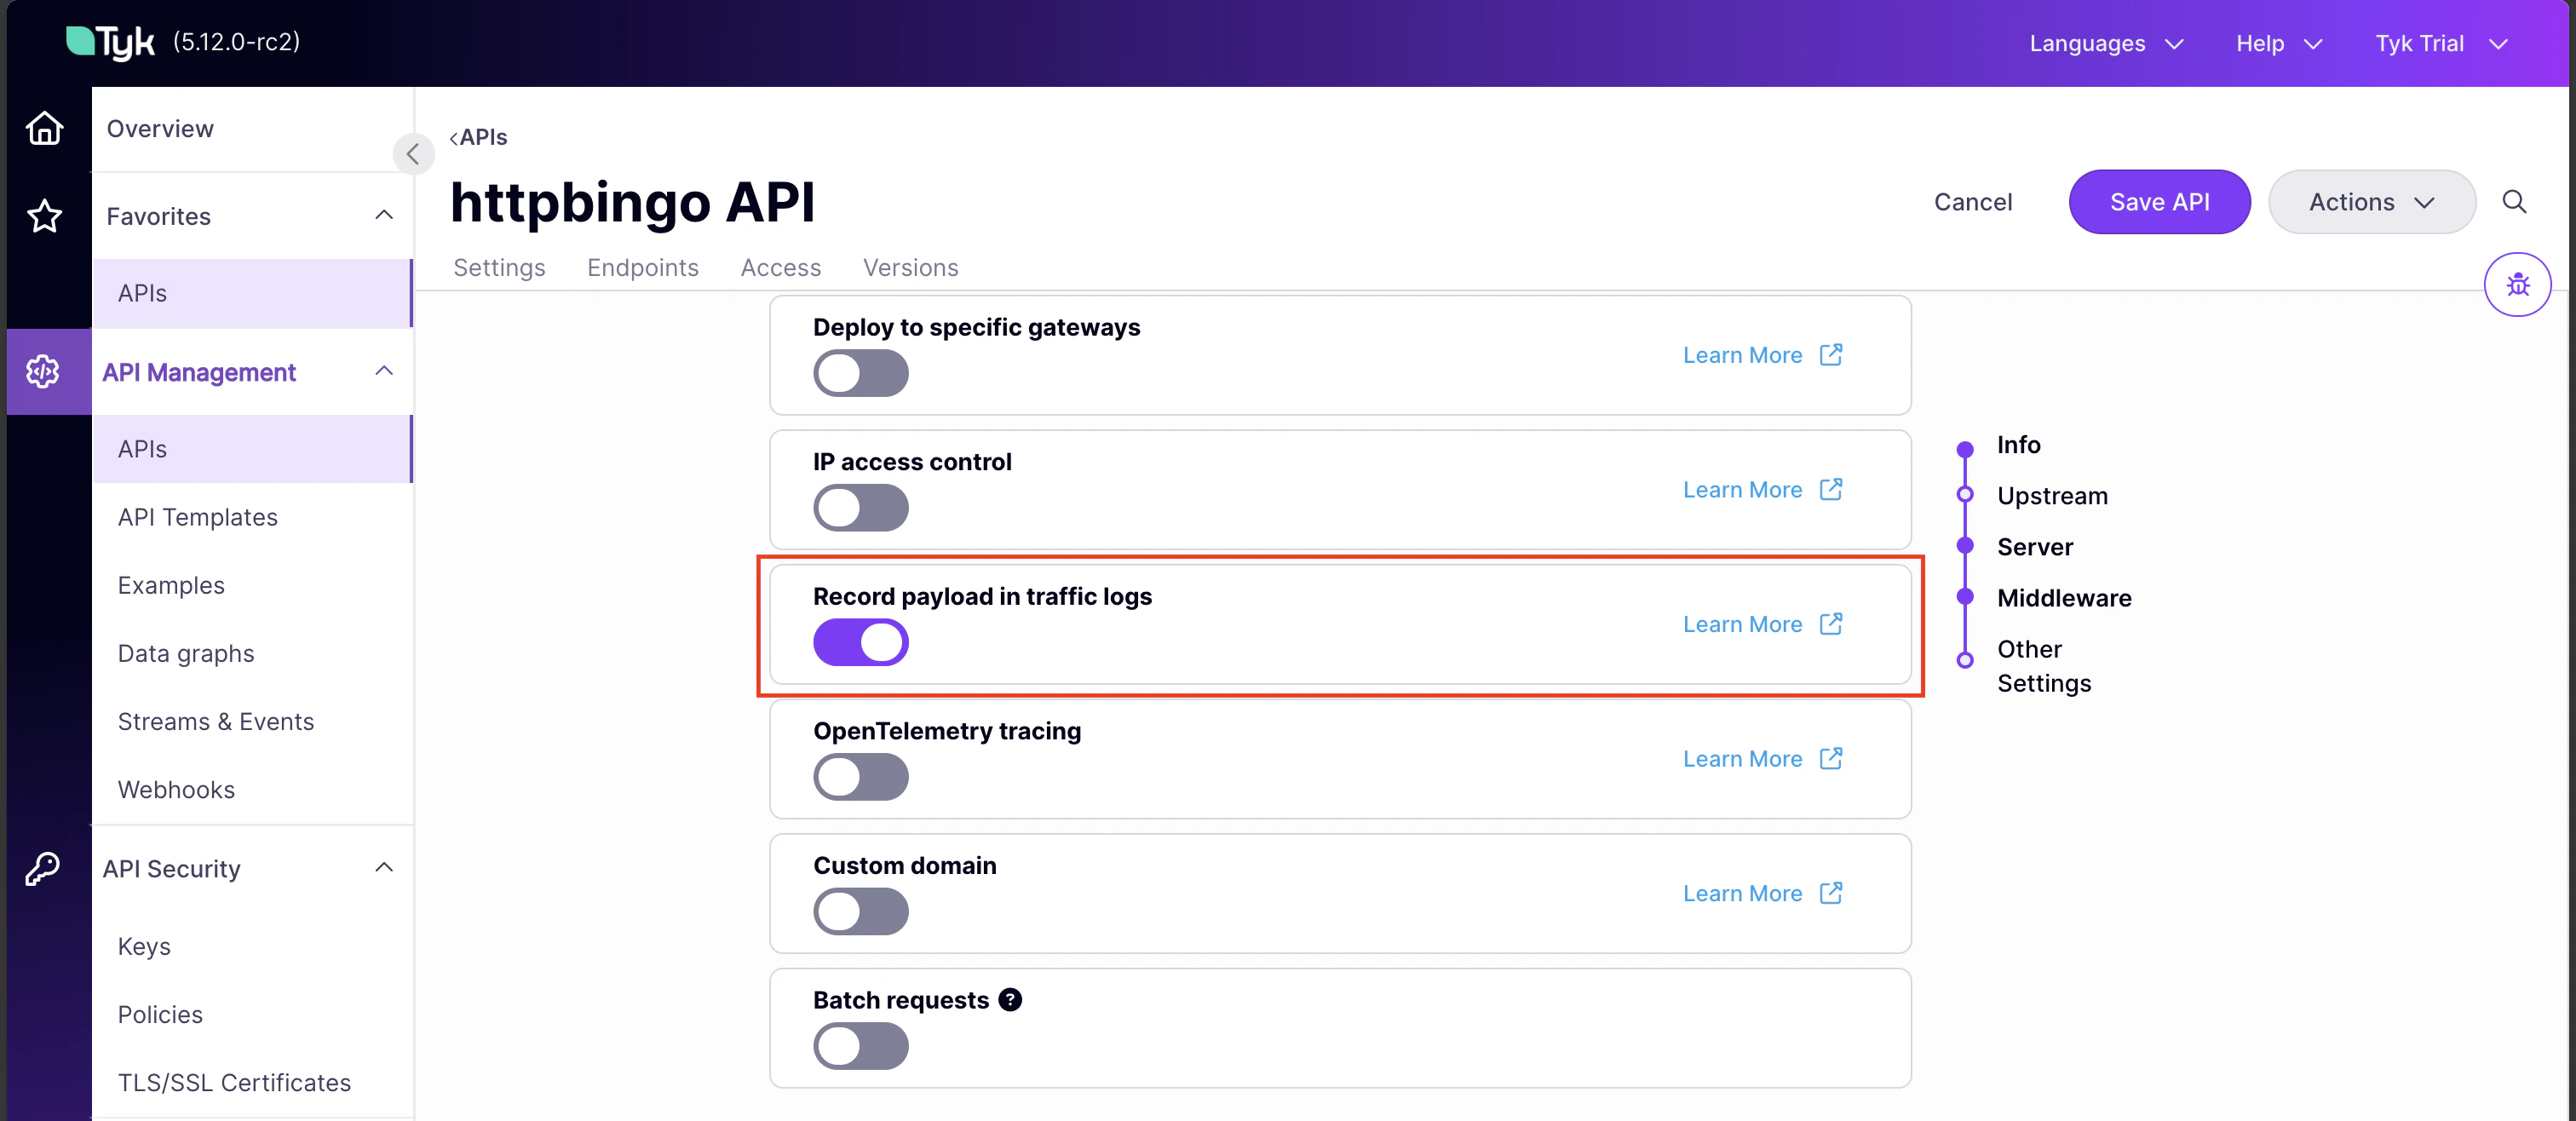
Task: Turn on Deploy to specific gateways
Action: (x=860, y=373)
